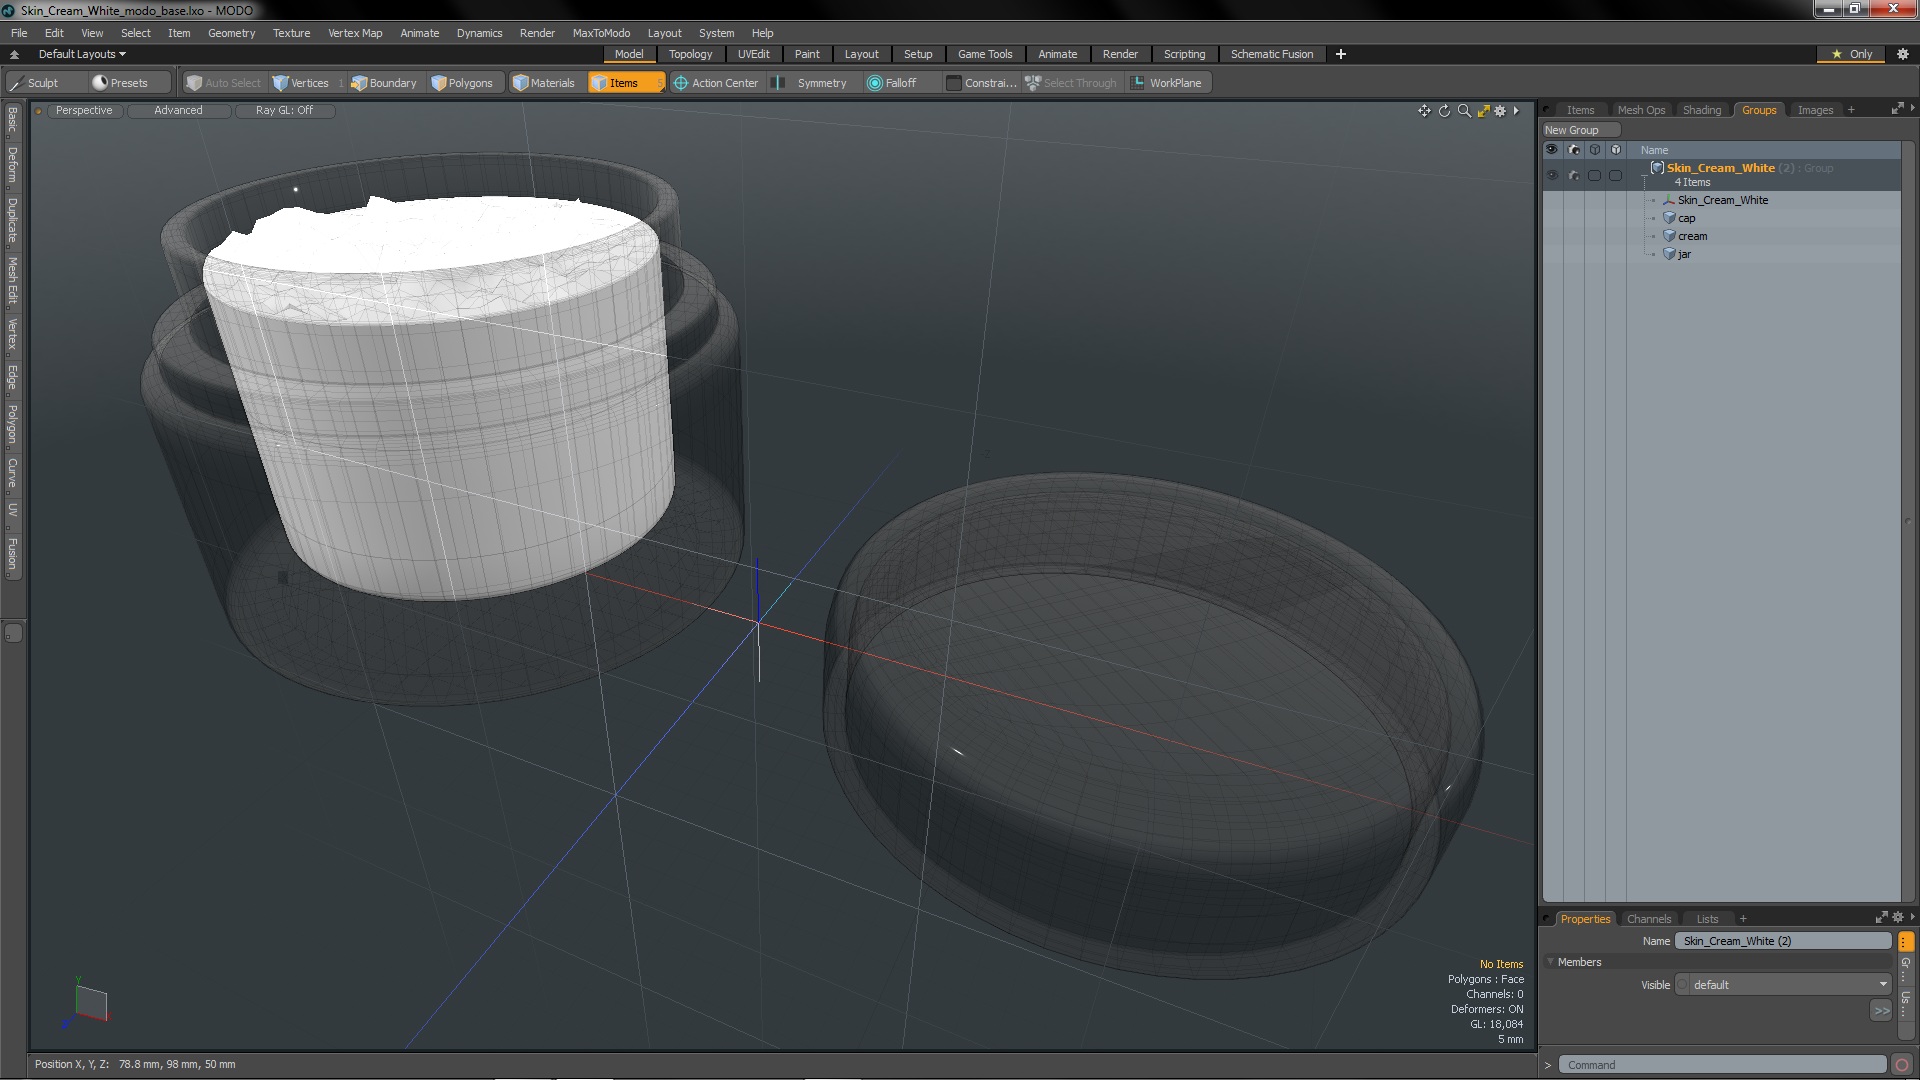Open the Default Layouts dropdown

[x=82, y=54]
